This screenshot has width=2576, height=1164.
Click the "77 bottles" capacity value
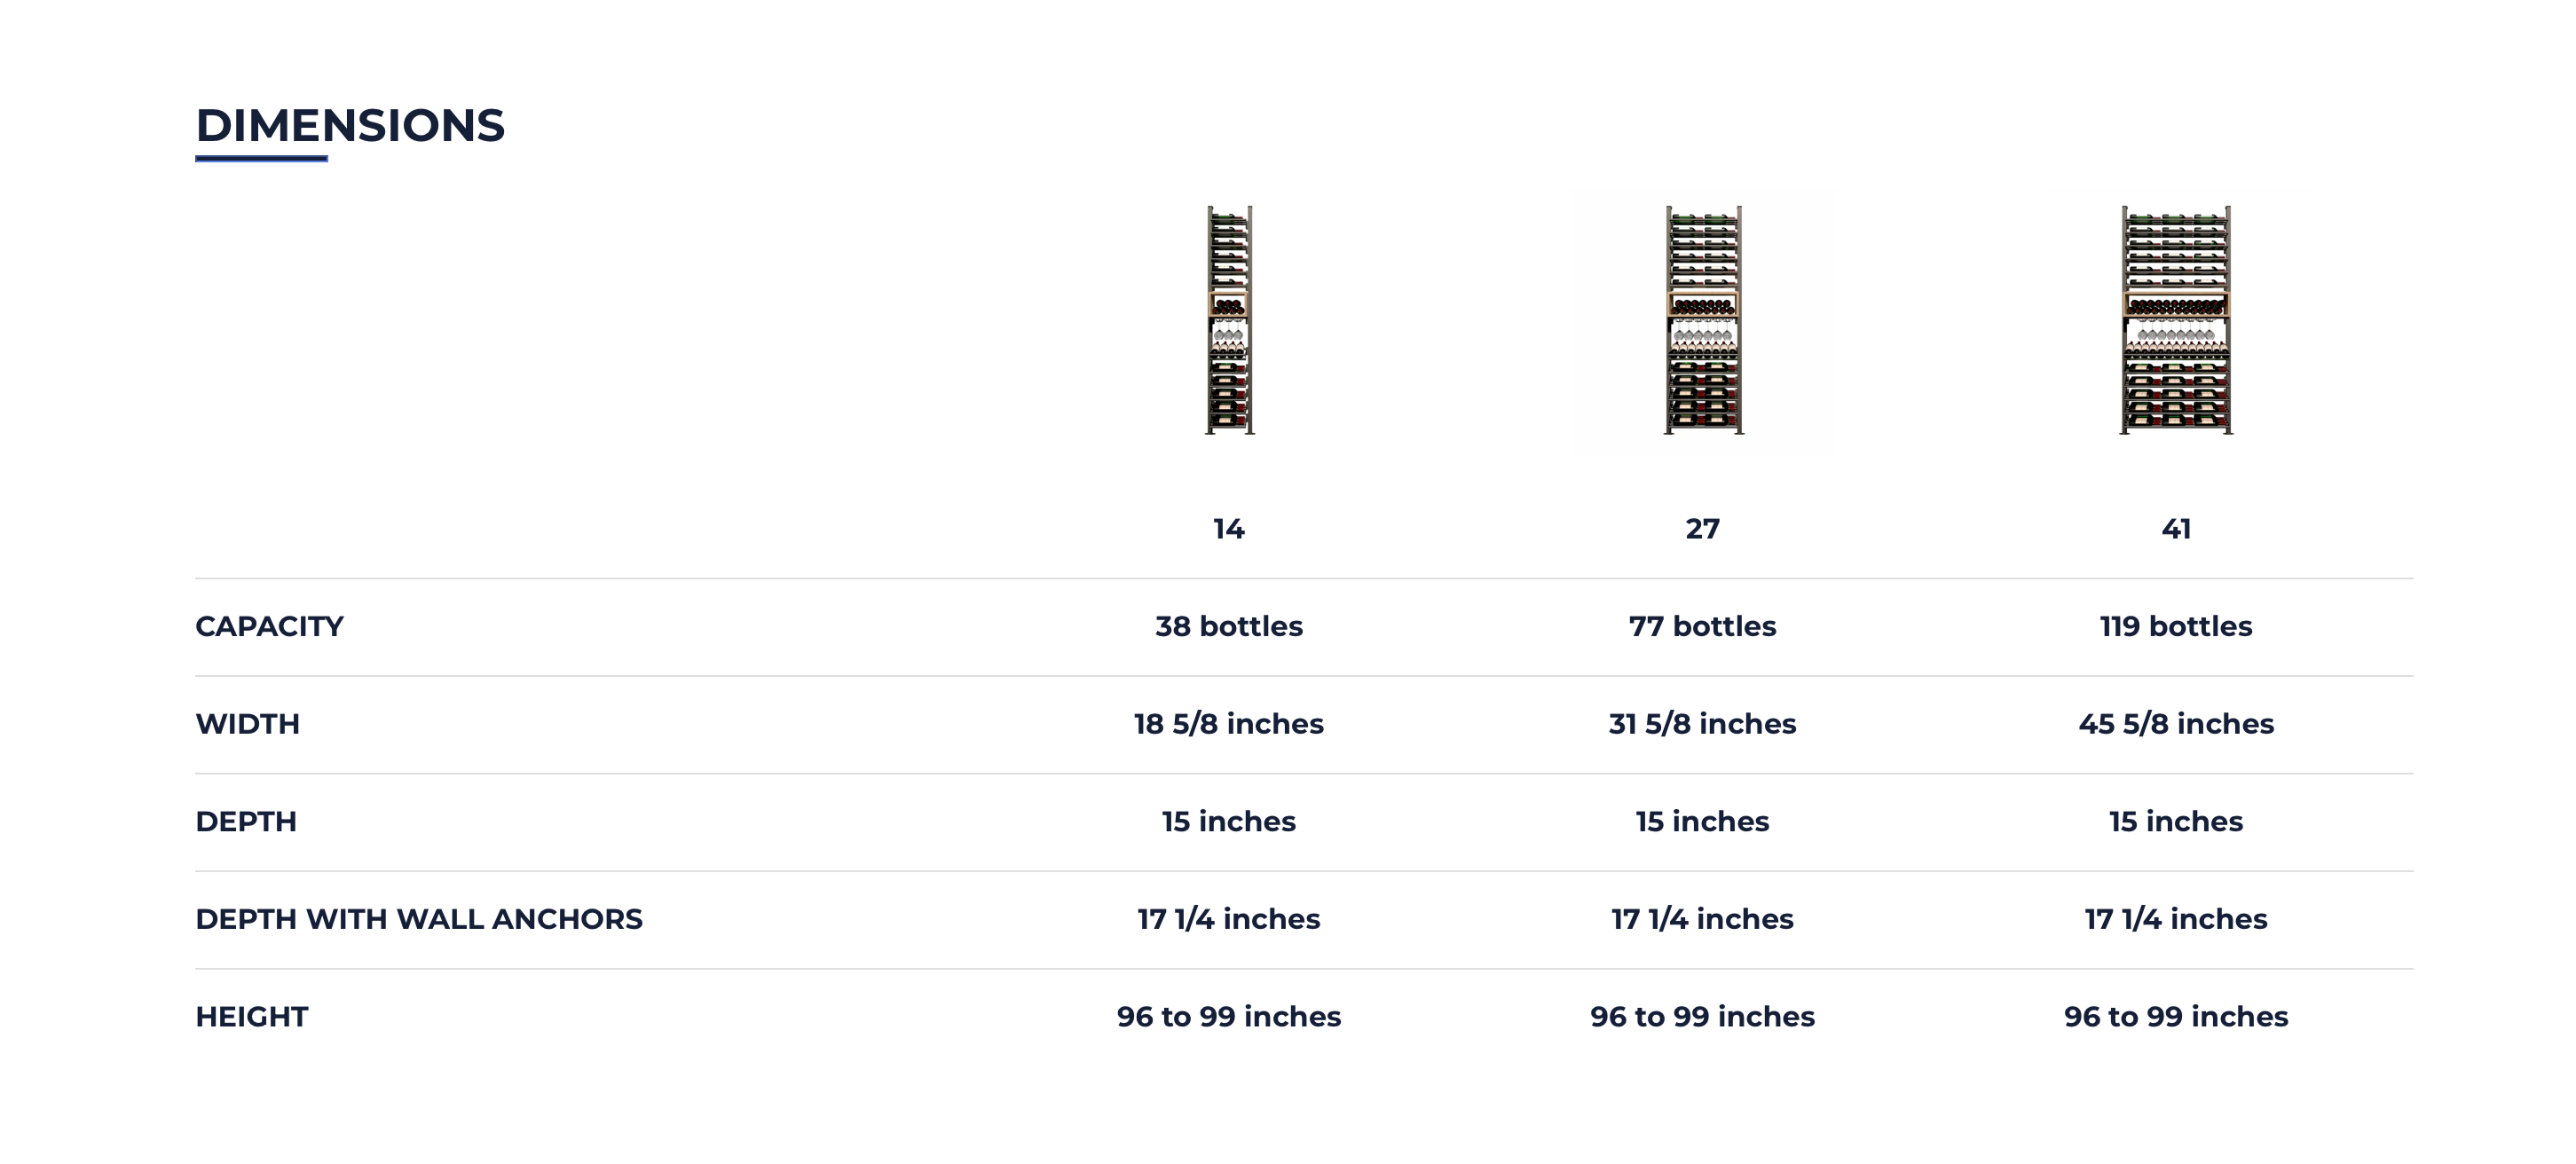(x=1703, y=627)
